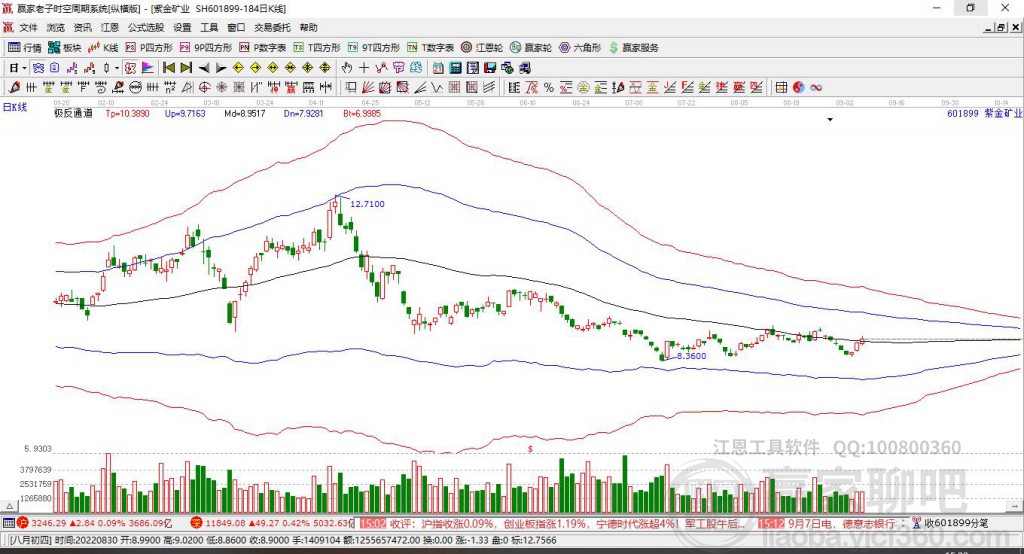Step back with black left arrow
The image size is (1024, 554).
[x=204, y=68]
